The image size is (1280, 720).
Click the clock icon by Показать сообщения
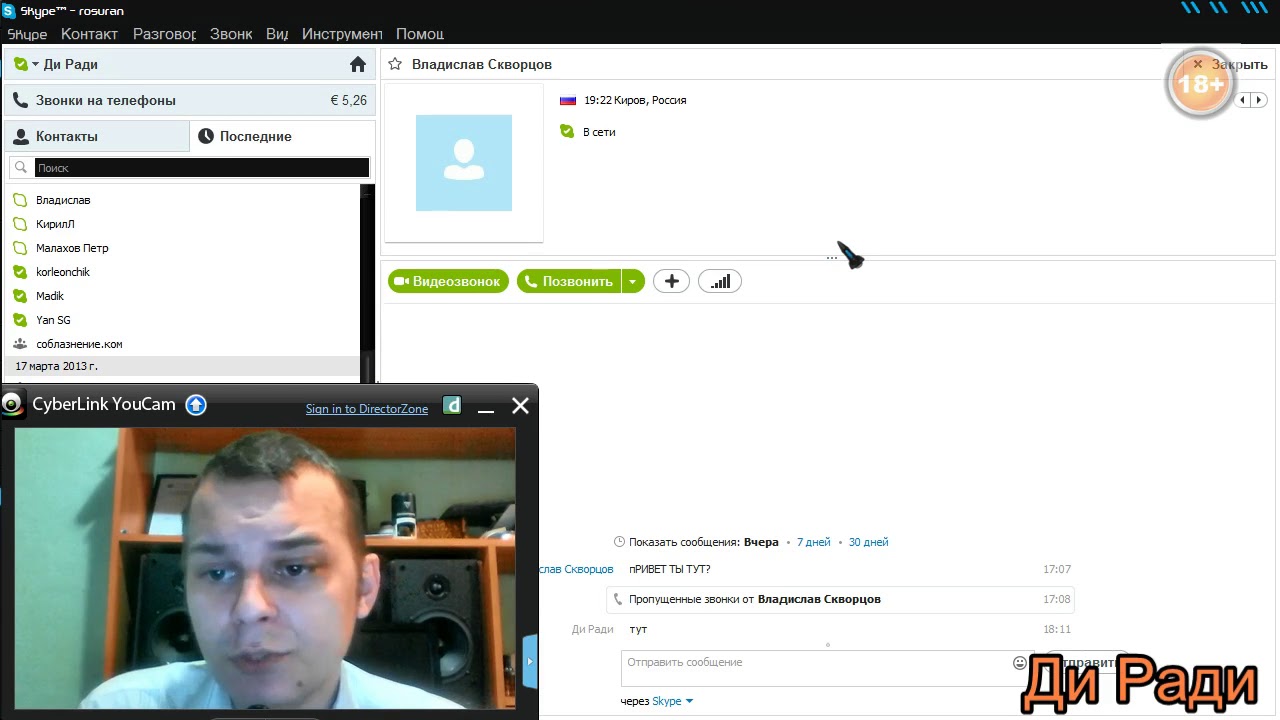click(619, 542)
